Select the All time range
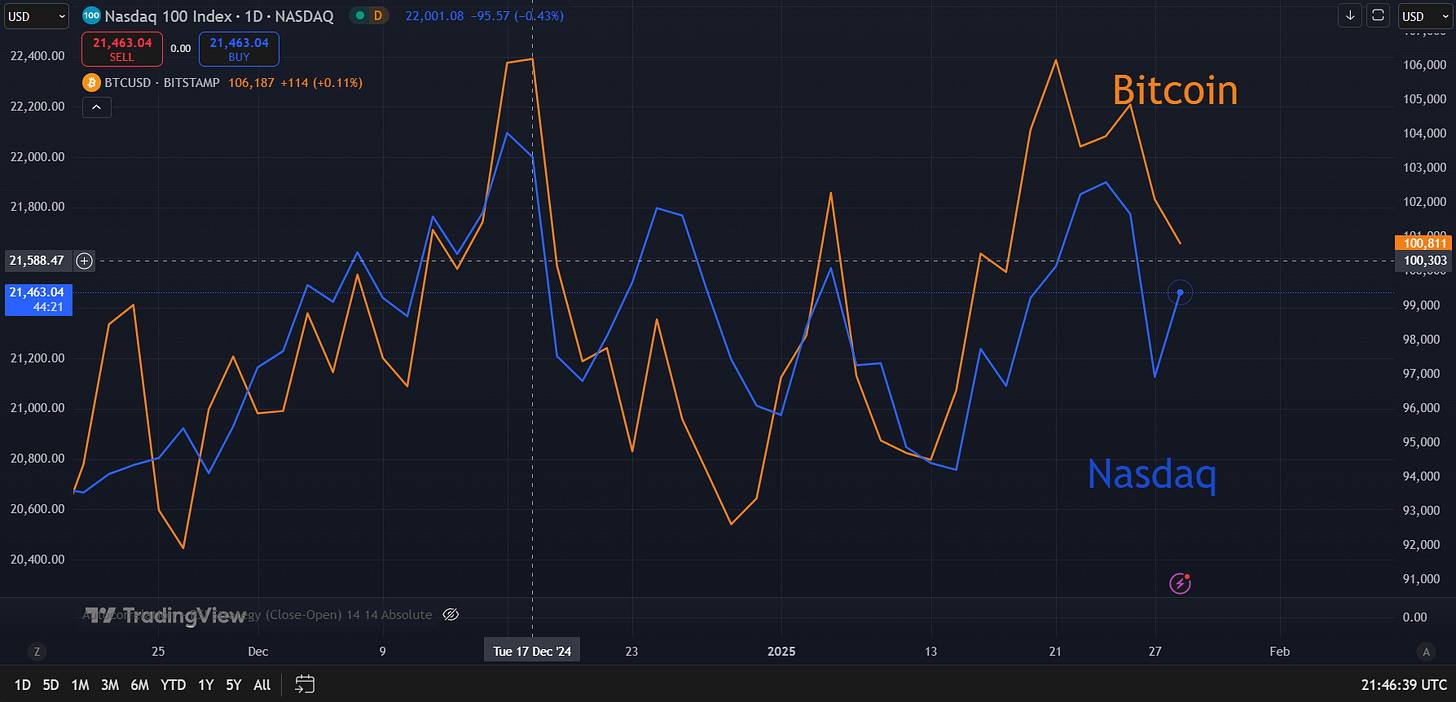 point(261,685)
